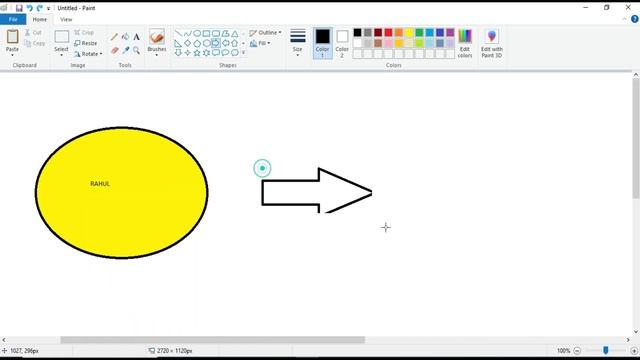640x360 pixels.
Task: Pick the green color swatch
Action: tap(419, 33)
